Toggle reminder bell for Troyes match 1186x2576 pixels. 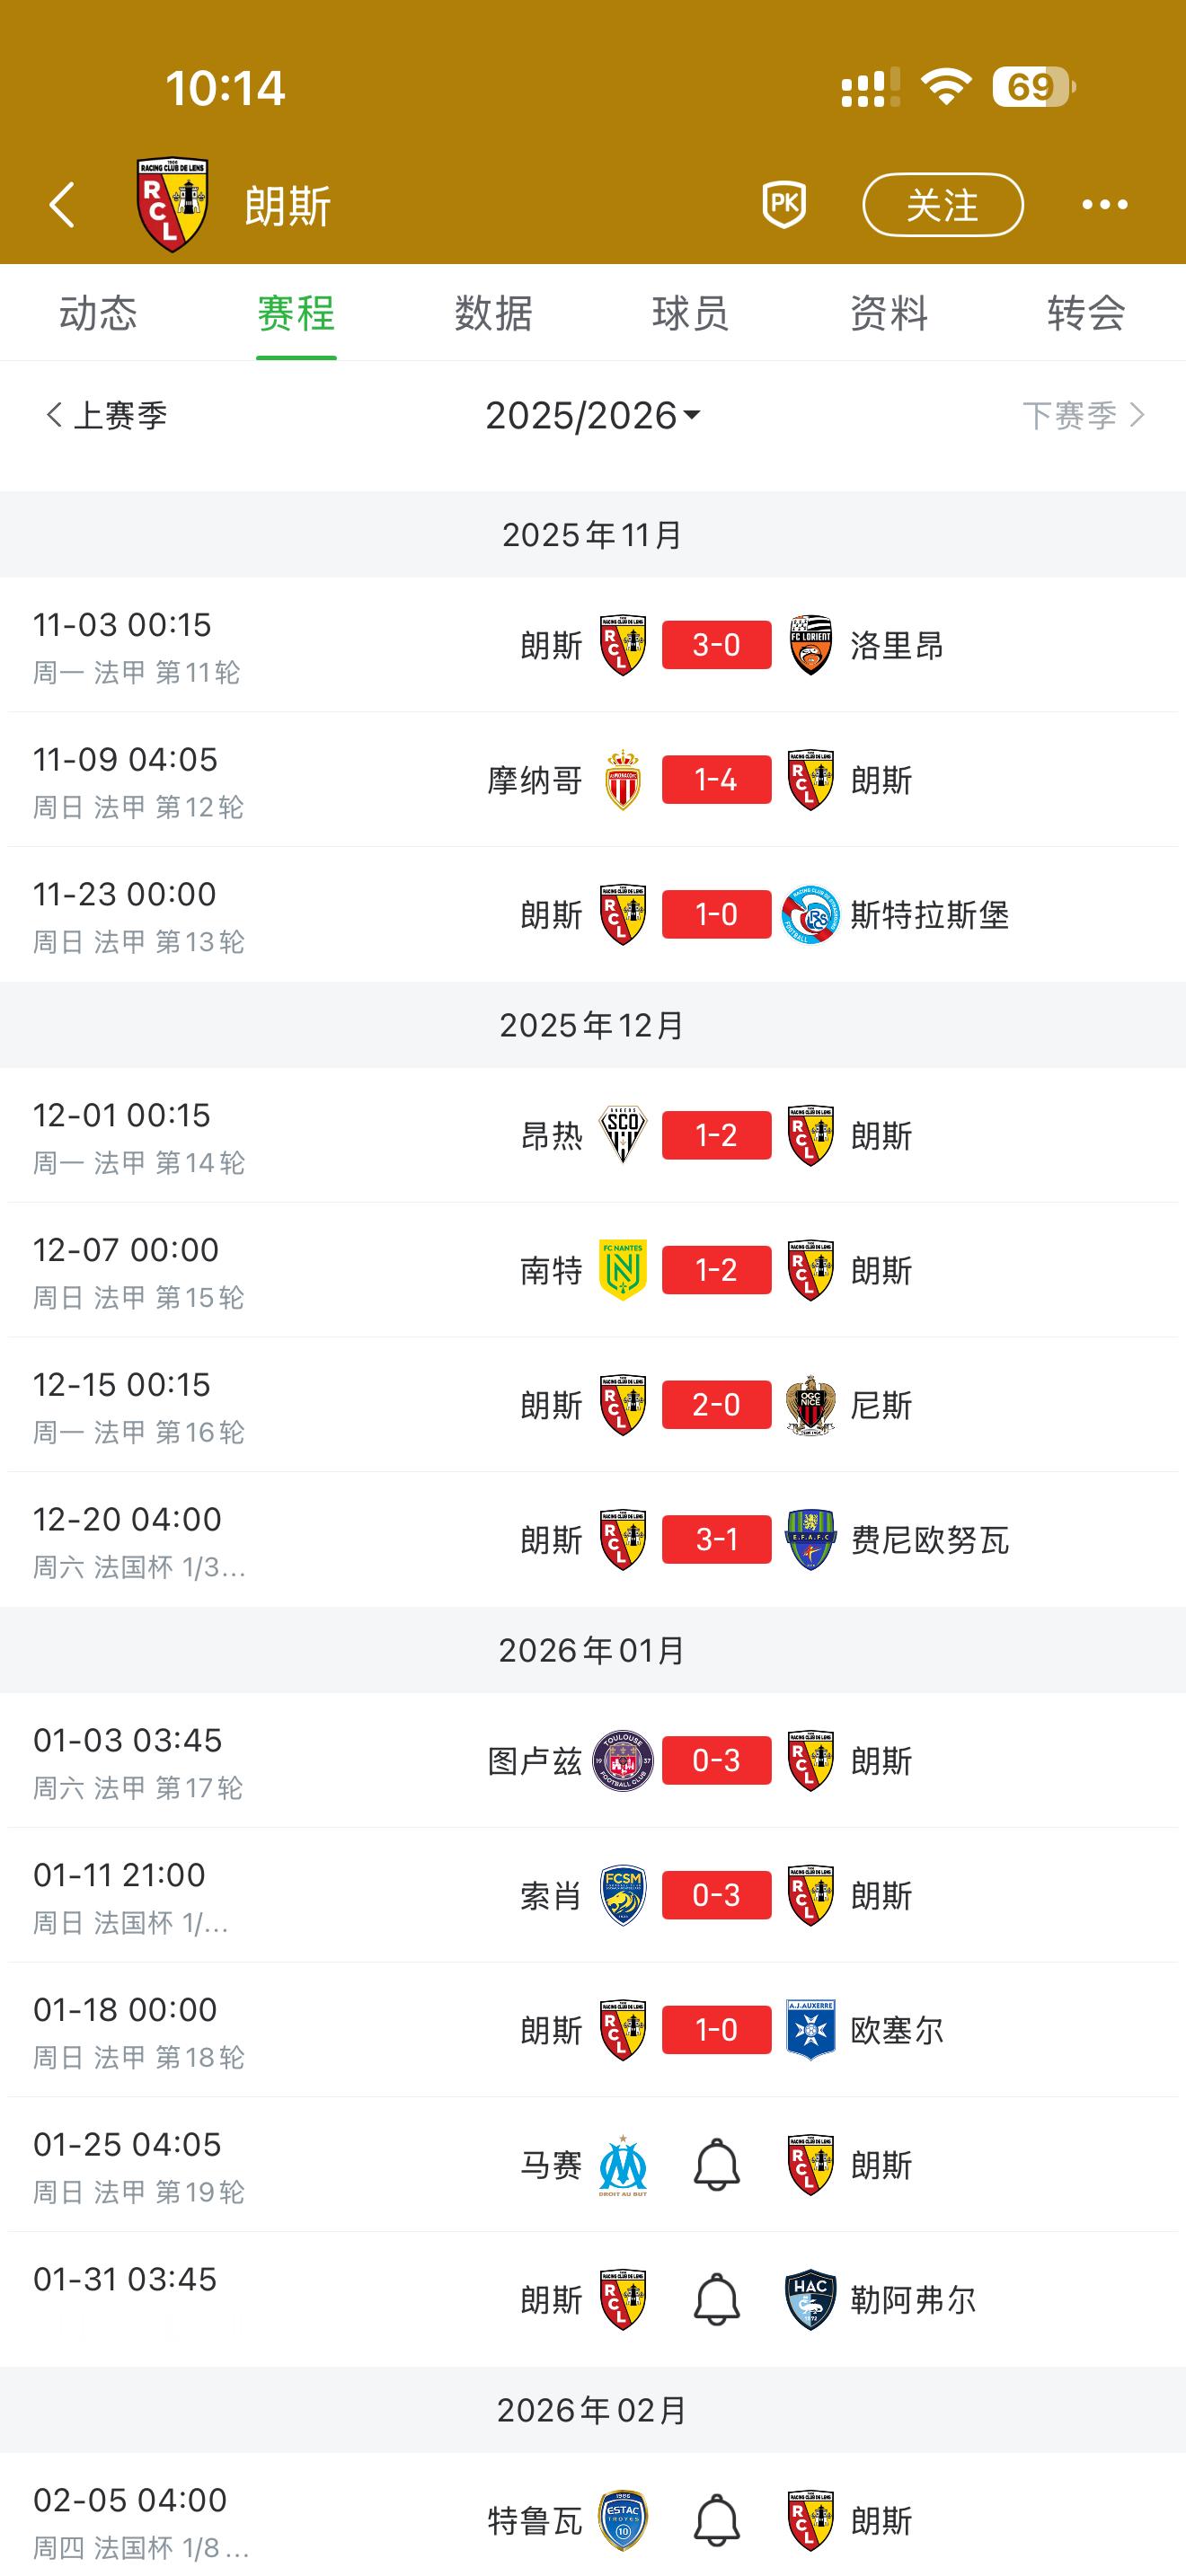pyautogui.click(x=716, y=2520)
